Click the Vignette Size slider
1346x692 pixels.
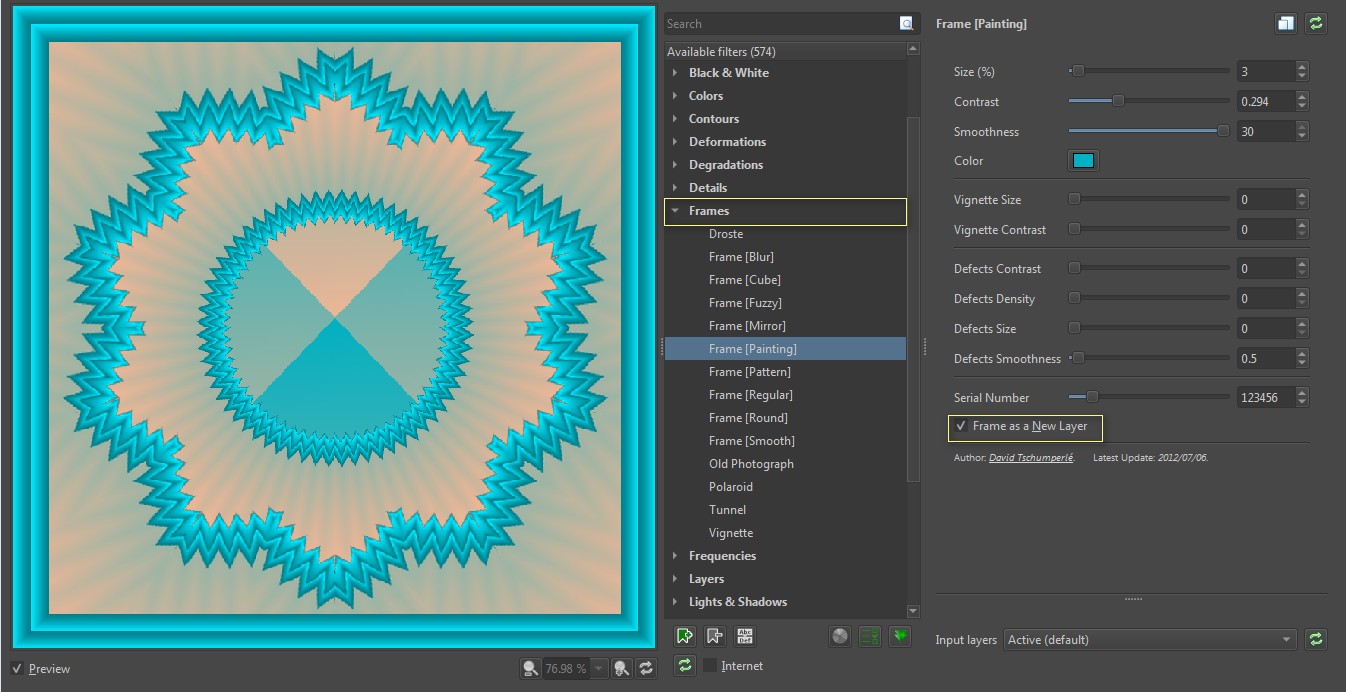(x=1149, y=200)
